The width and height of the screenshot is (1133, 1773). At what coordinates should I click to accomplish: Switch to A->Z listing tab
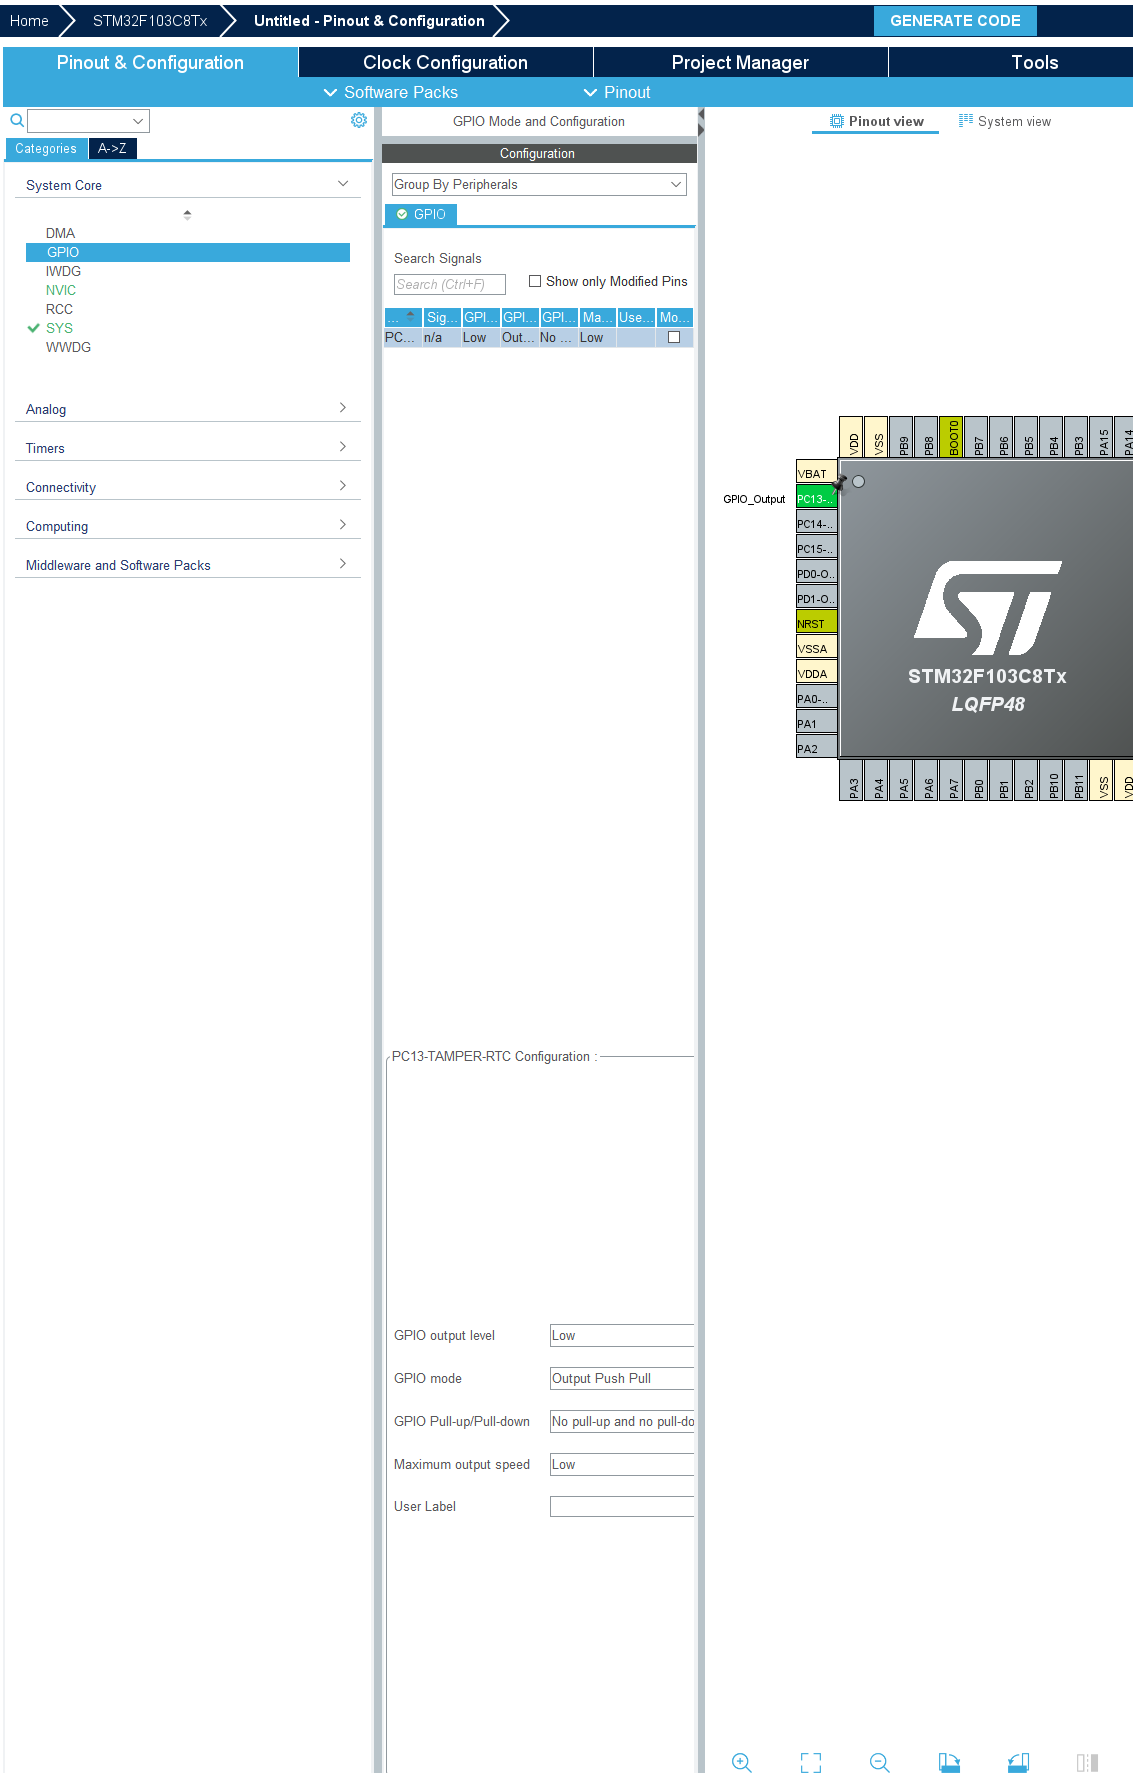[112, 148]
